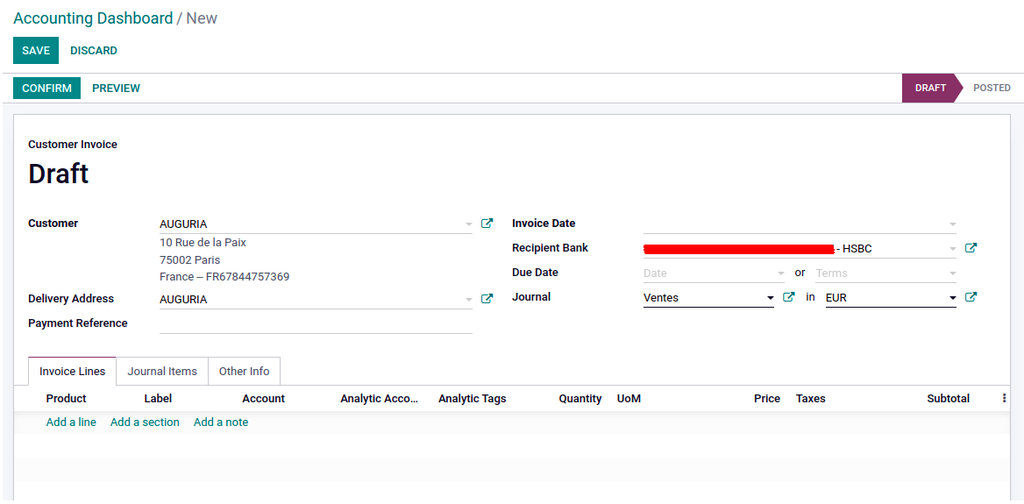Open Customer AUGURIA external link icon

[487, 223]
